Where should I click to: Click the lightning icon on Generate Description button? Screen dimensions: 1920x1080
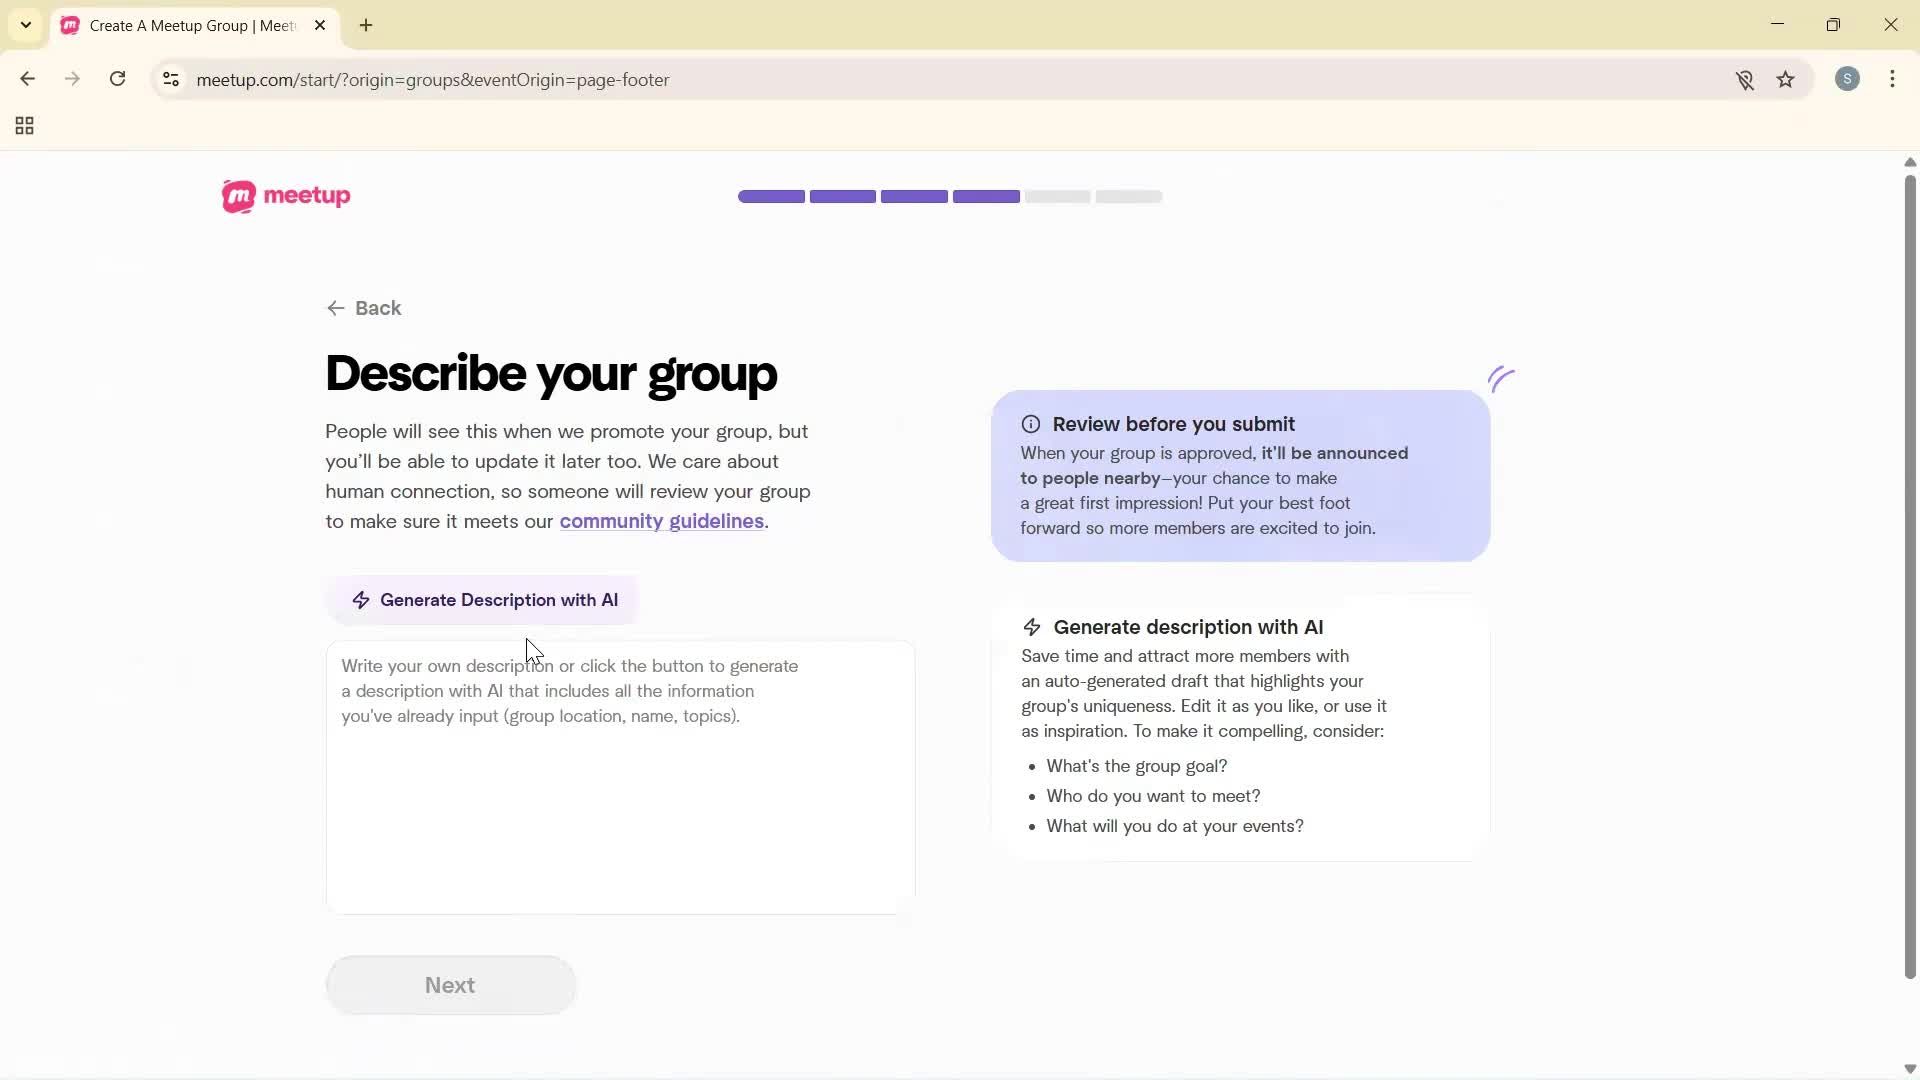[x=362, y=600]
